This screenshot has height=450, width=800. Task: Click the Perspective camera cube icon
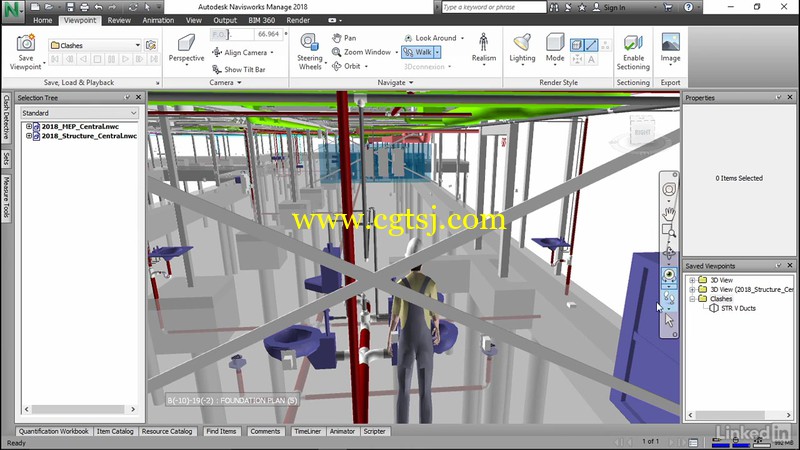186,43
